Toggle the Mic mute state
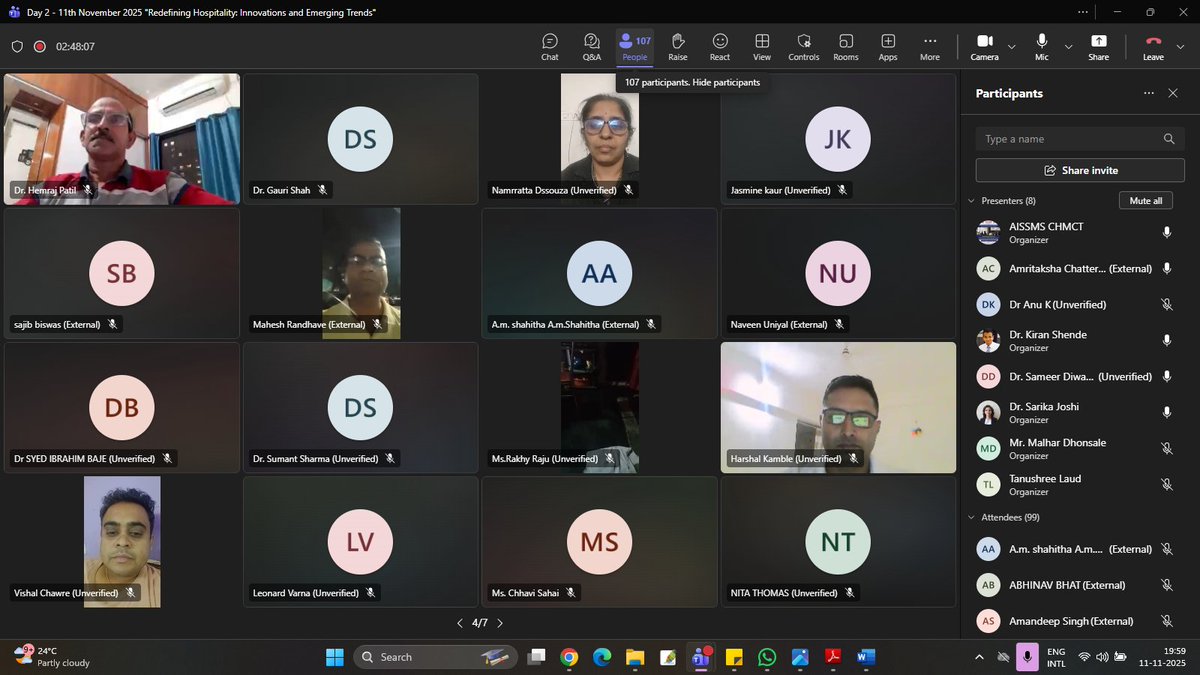Viewport: 1200px width, 675px height. pyautogui.click(x=1042, y=47)
